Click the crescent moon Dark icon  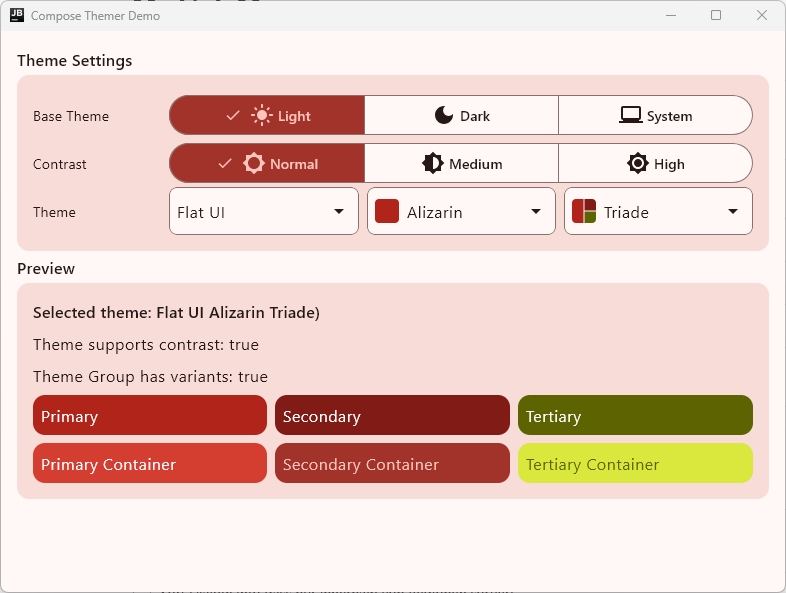444,115
